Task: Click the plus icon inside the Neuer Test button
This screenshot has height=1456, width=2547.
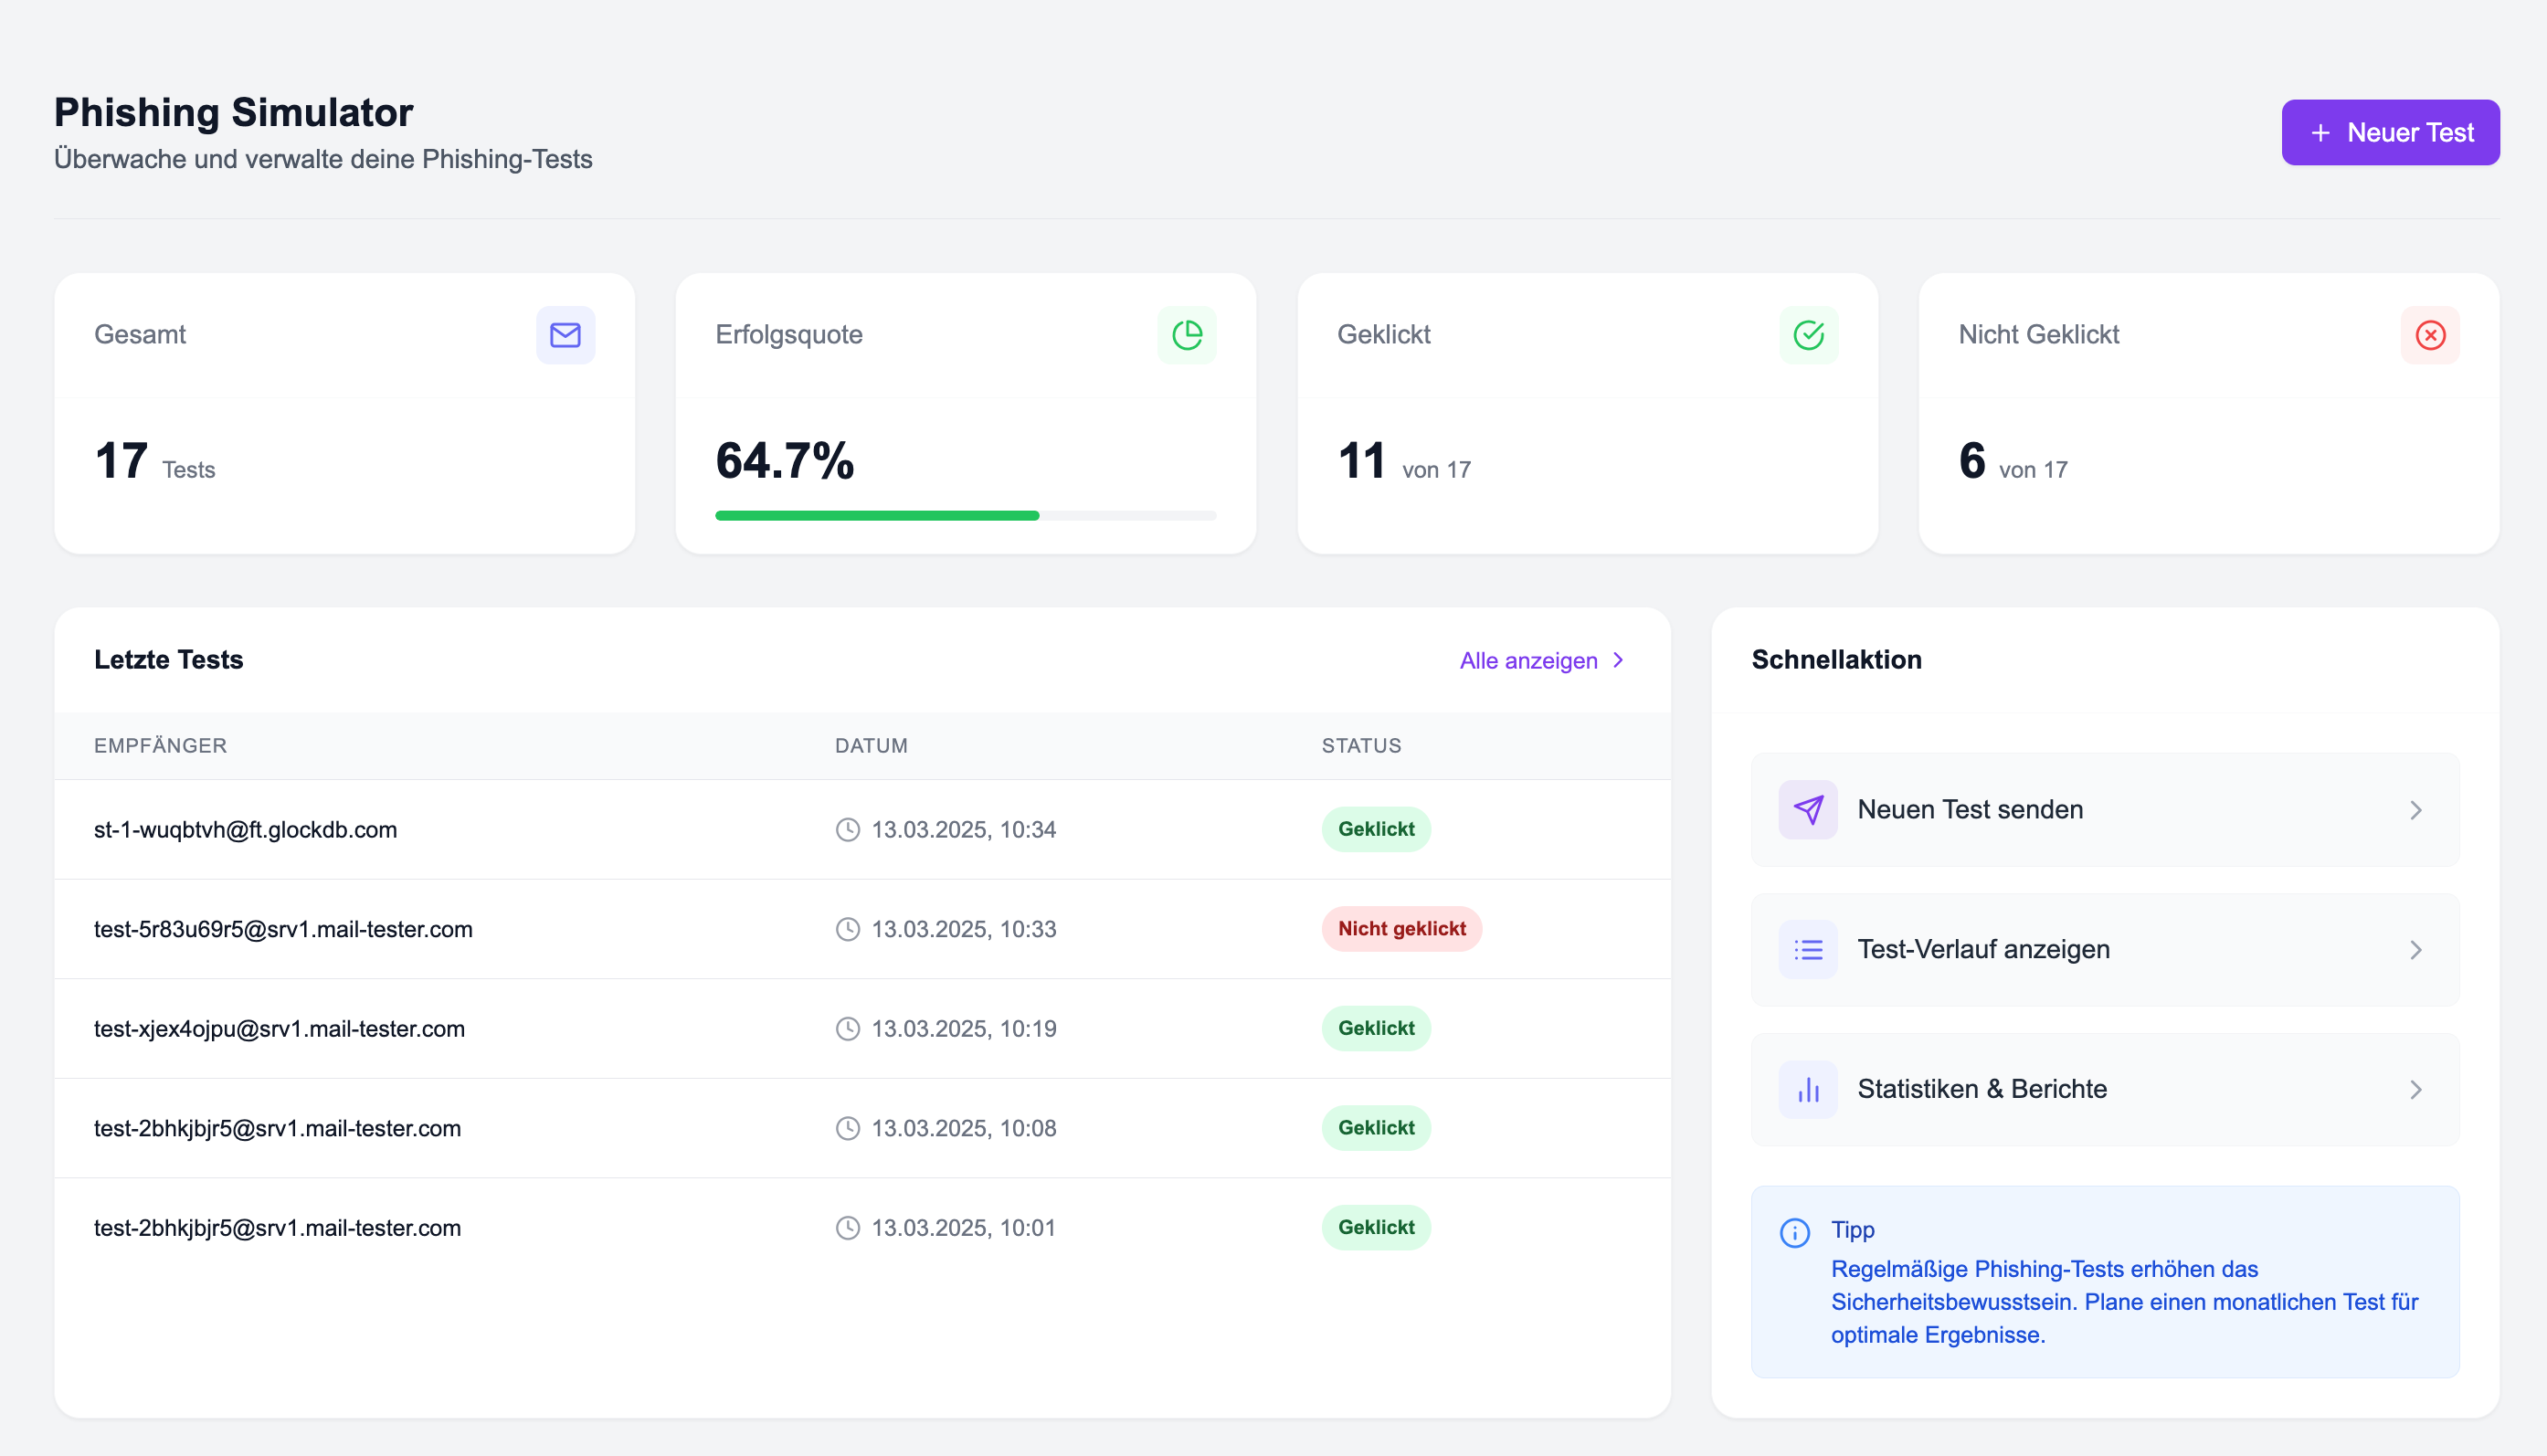Action: (x=2322, y=132)
